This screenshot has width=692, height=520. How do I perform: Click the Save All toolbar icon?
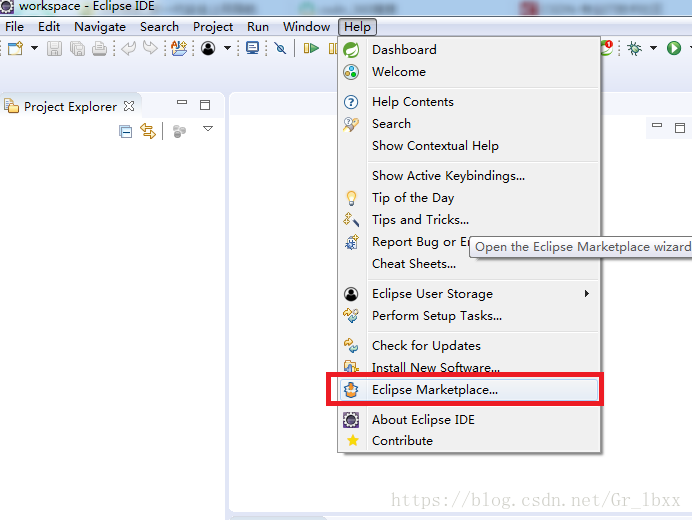pos(78,48)
